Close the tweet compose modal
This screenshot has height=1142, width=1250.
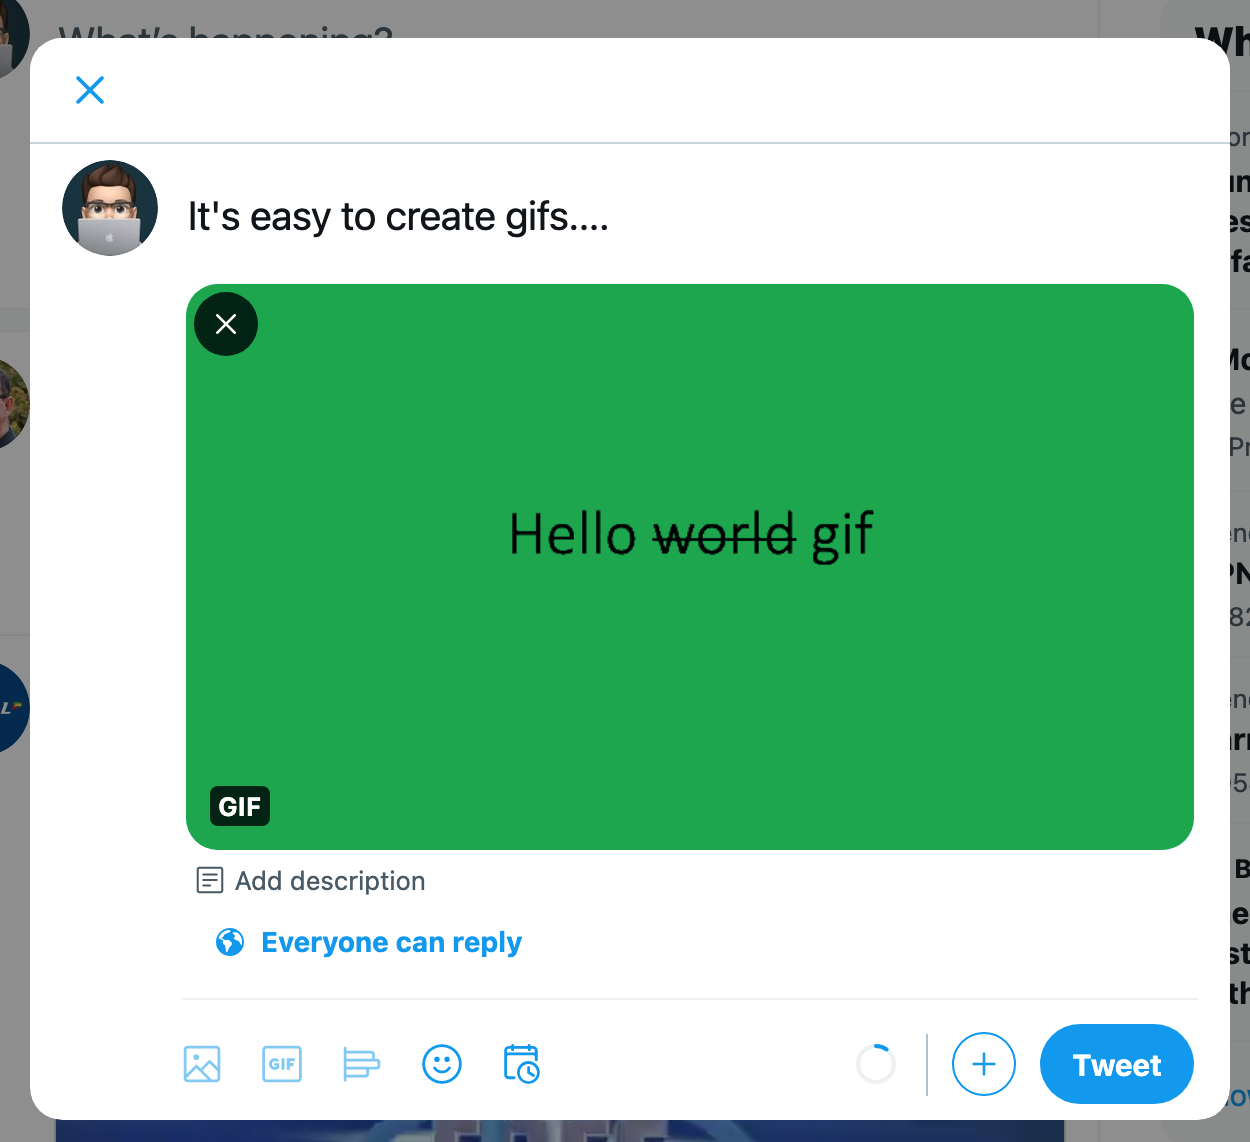click(90, 90)
